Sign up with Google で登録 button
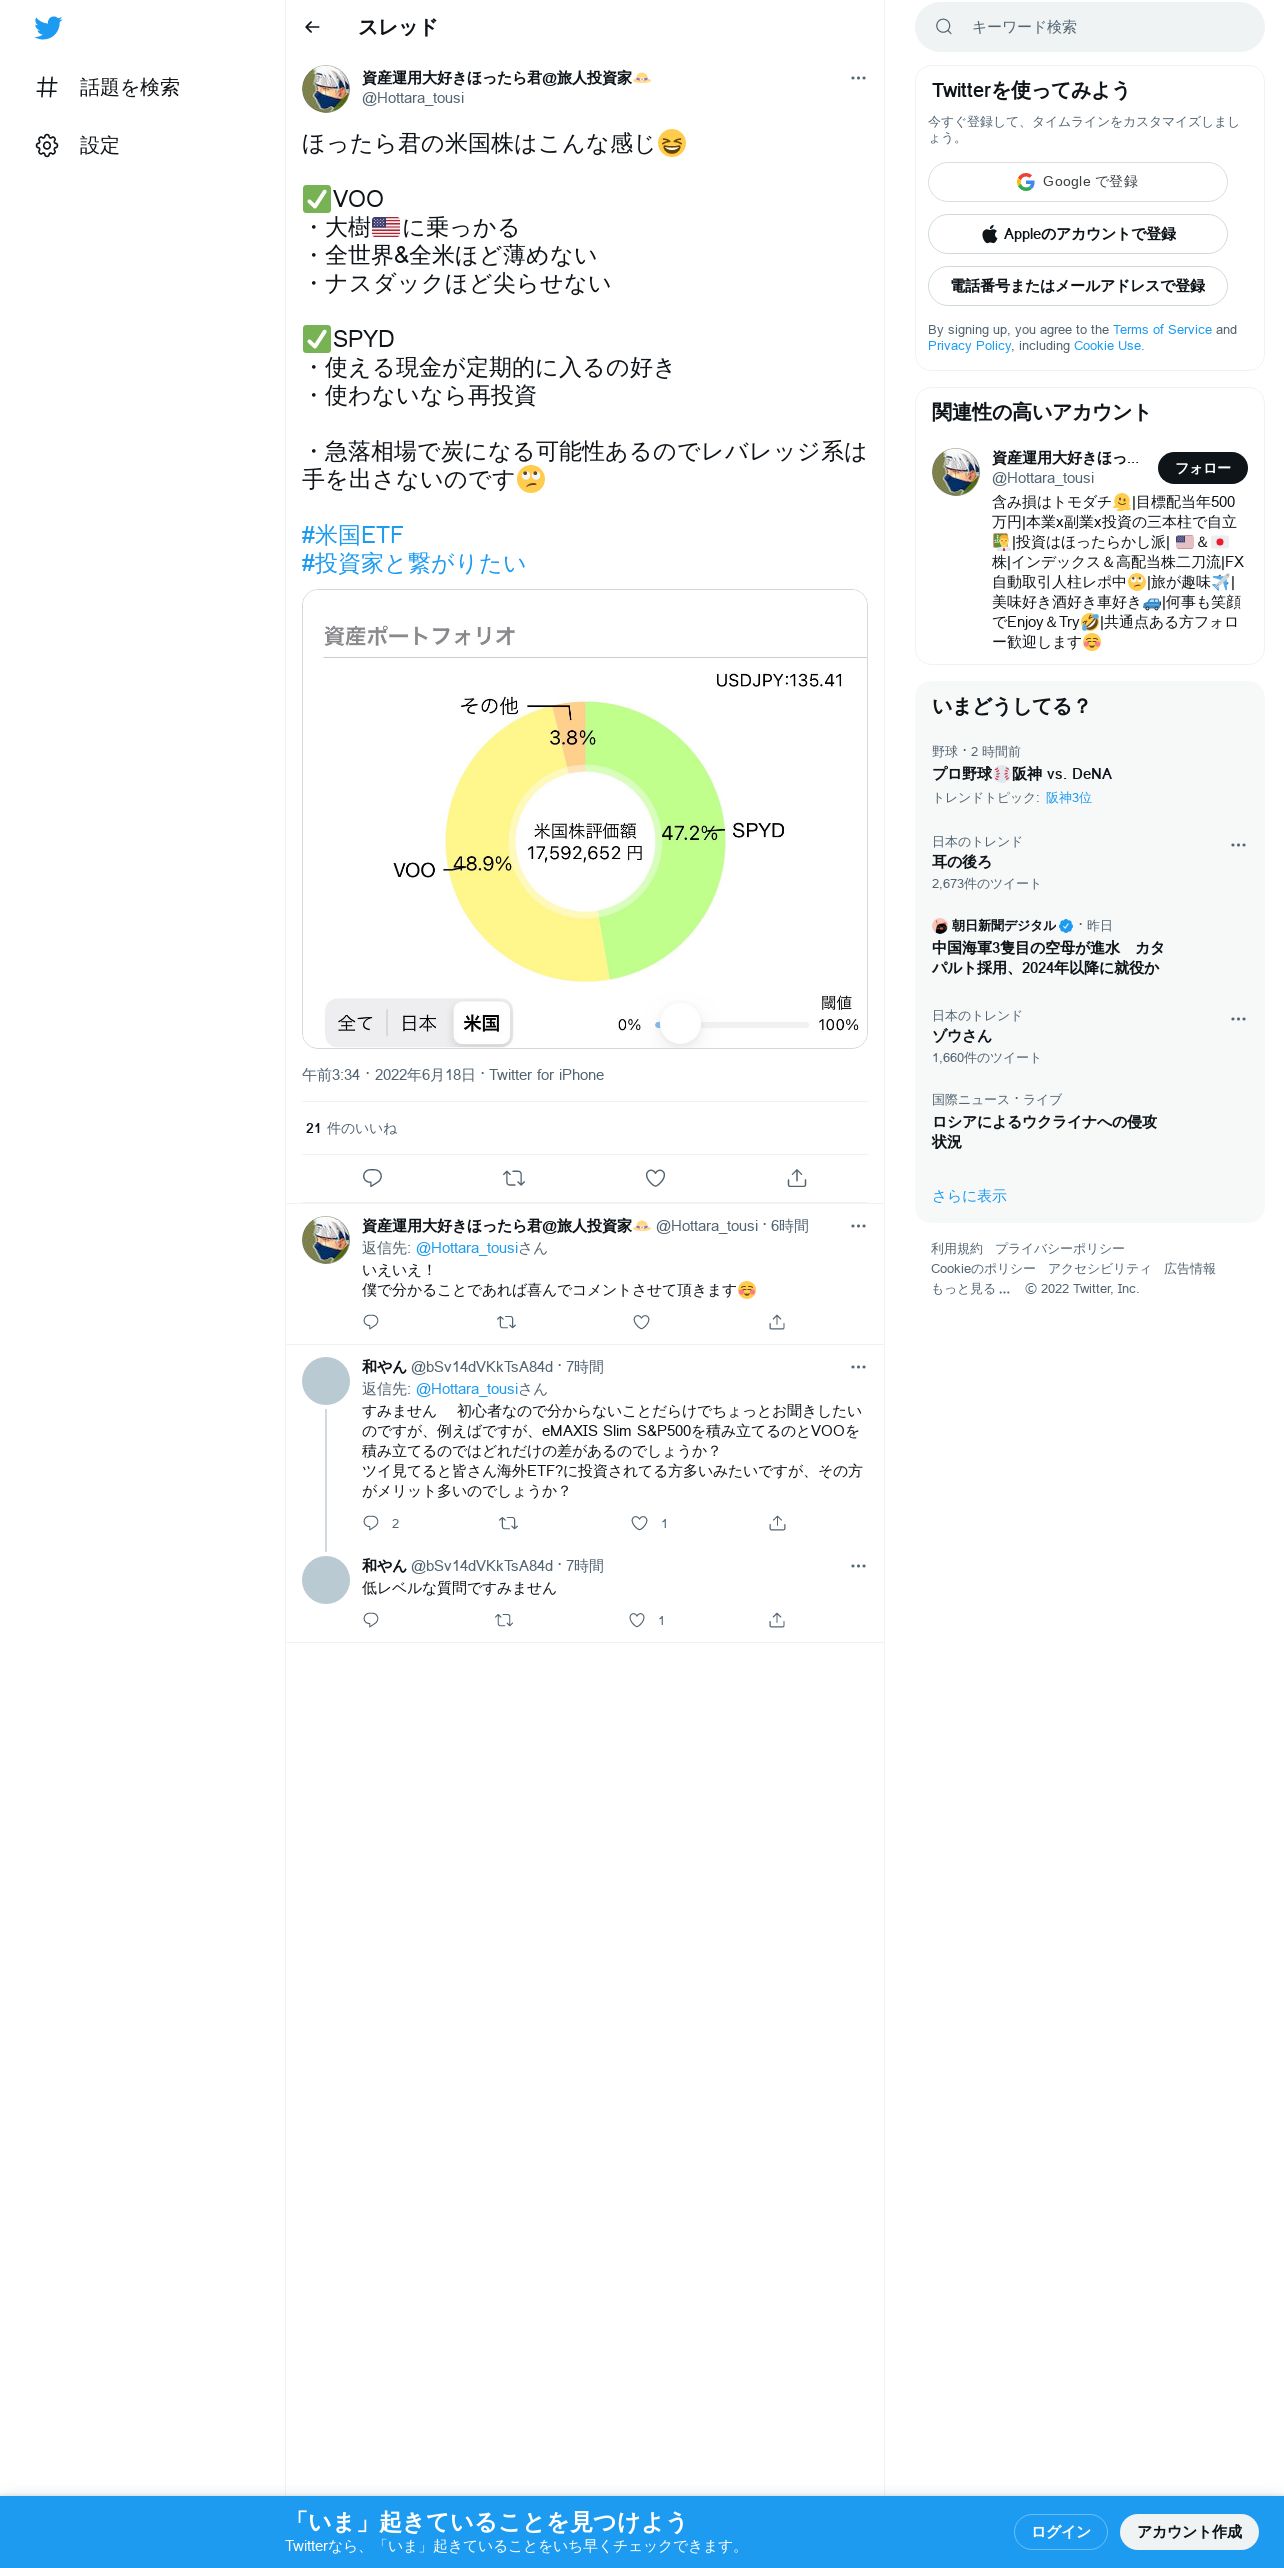 1077,182
